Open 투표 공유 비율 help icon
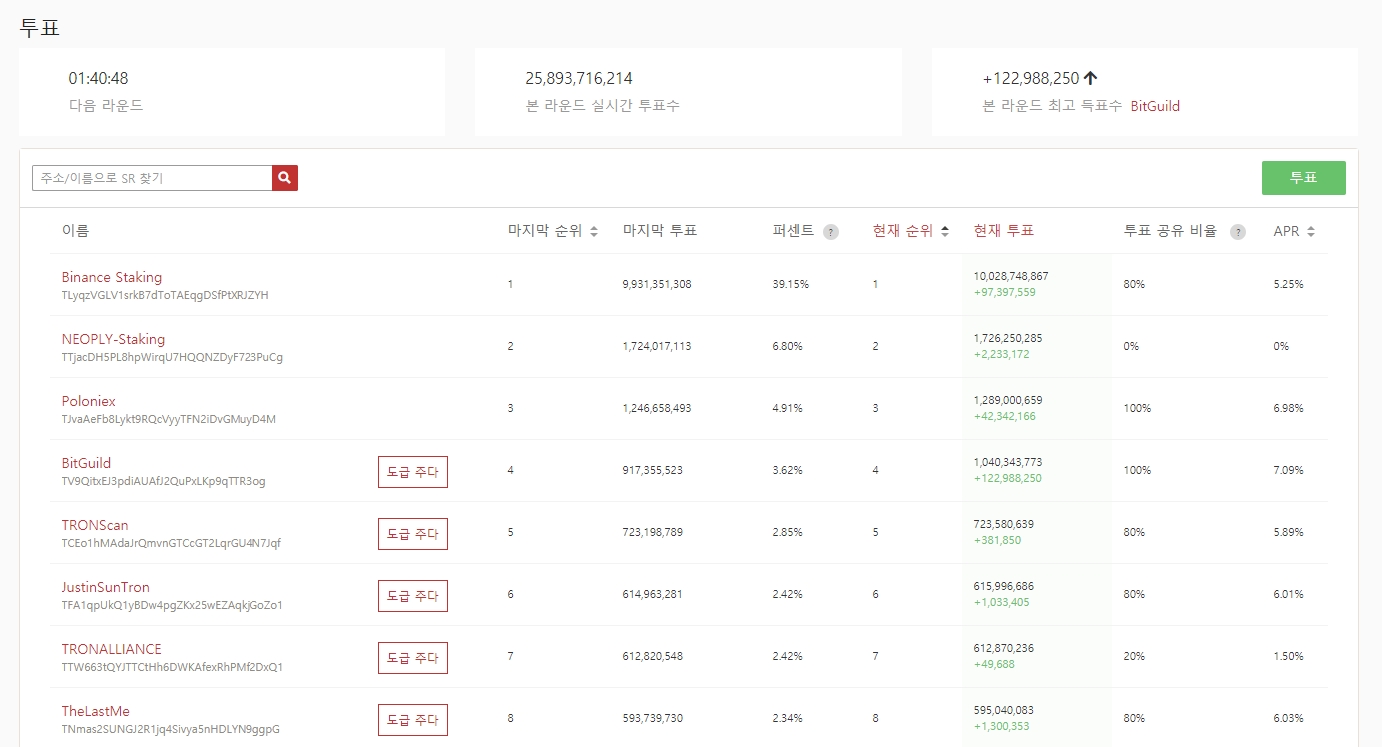This screenshot has height=747, width=1382. tap(1238, 232)
